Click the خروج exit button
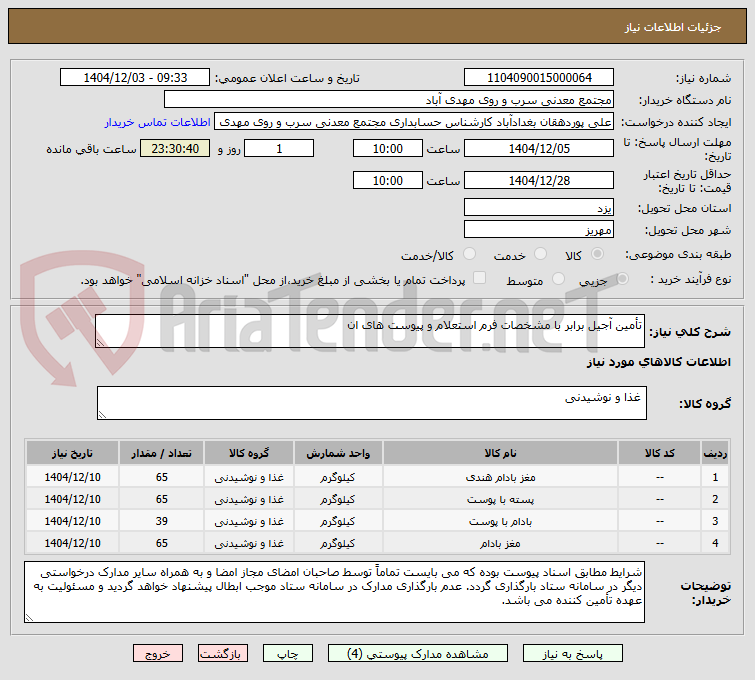Image resolution: width=755 pixels, height=680 pixels. coord(158,654)
